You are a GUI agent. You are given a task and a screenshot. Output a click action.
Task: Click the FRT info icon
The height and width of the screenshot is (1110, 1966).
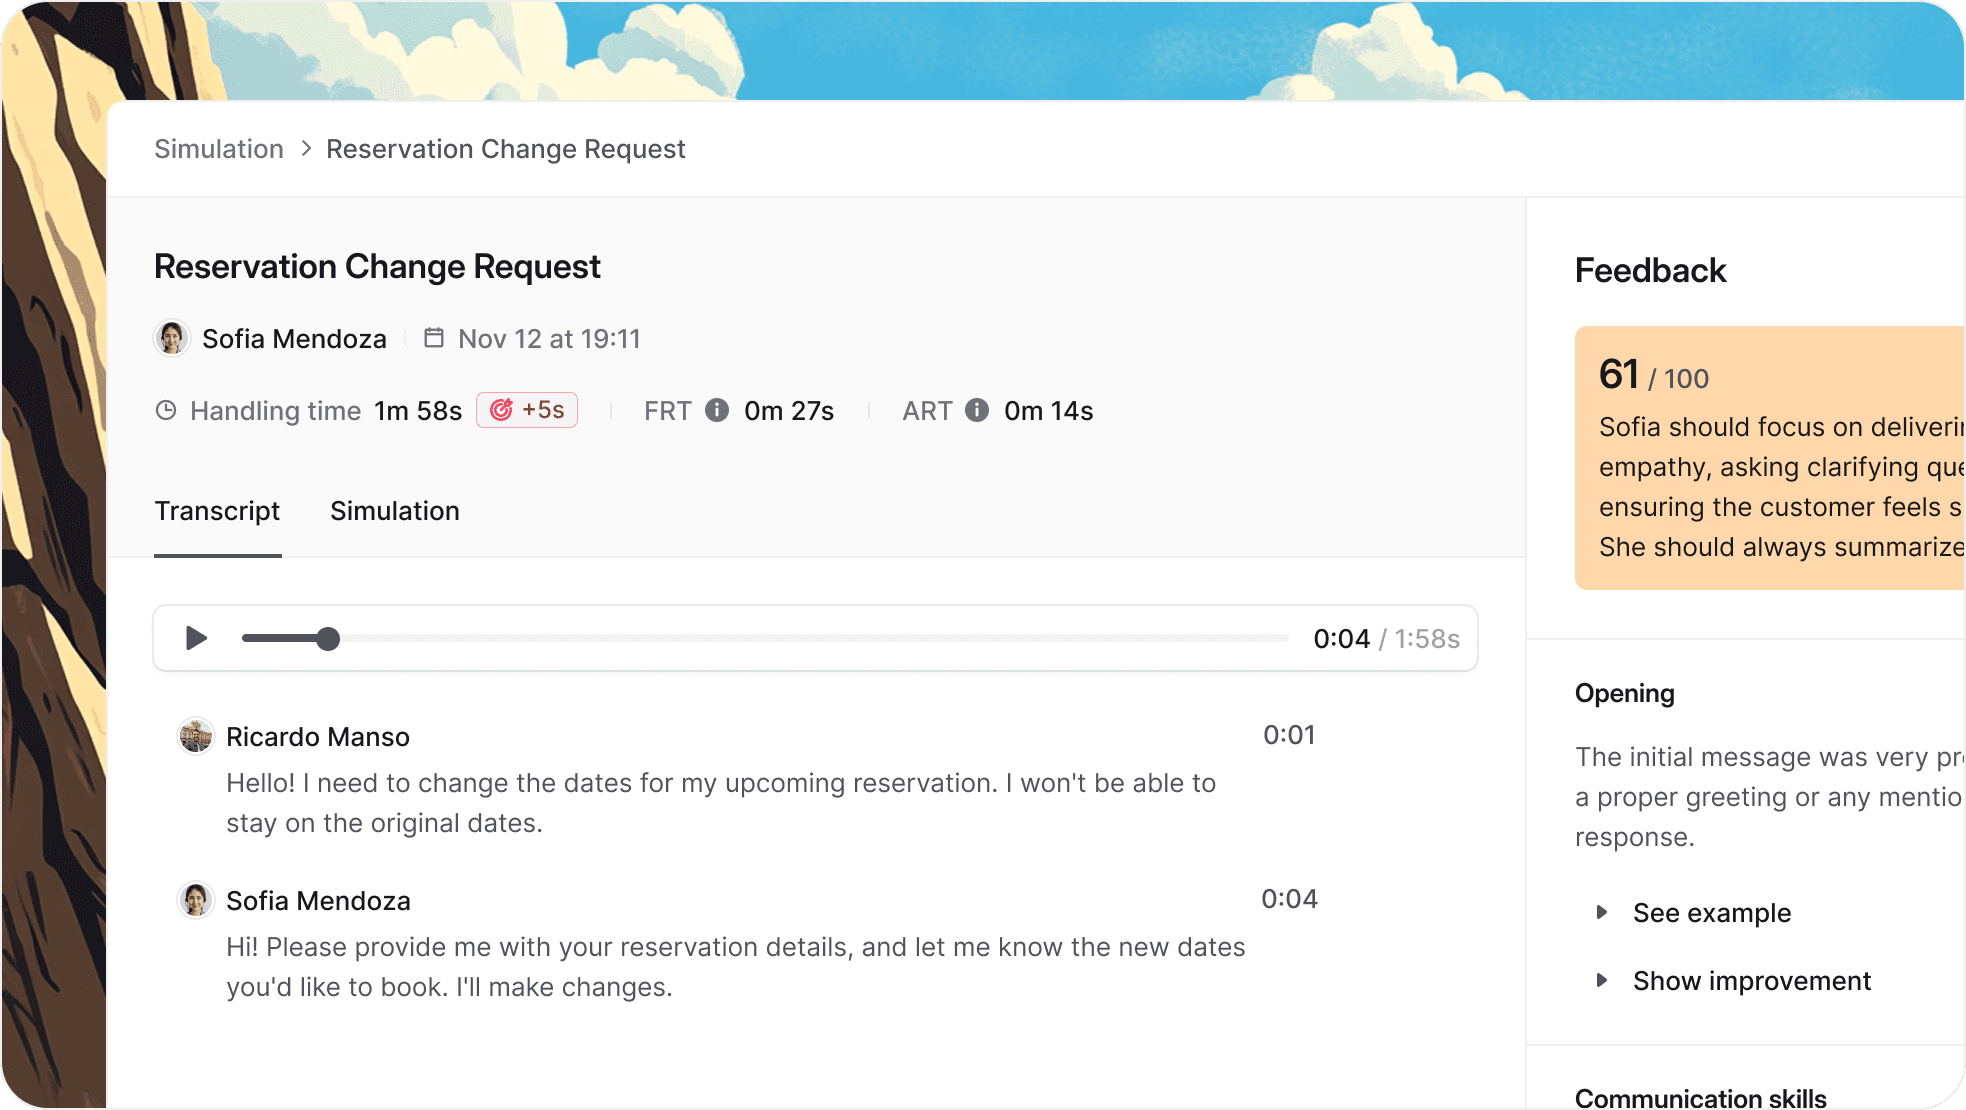717,410
